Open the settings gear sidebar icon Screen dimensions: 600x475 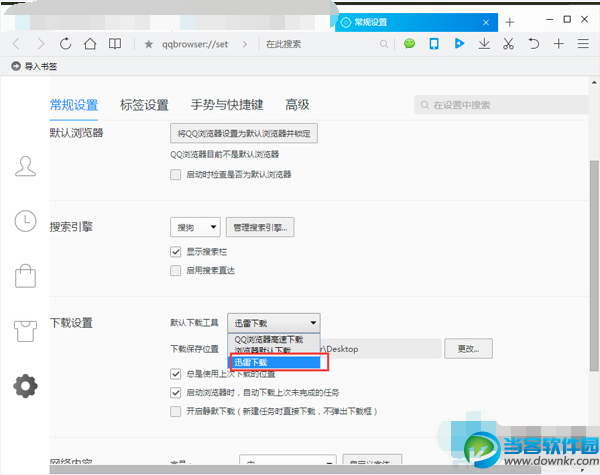point(25,386)
